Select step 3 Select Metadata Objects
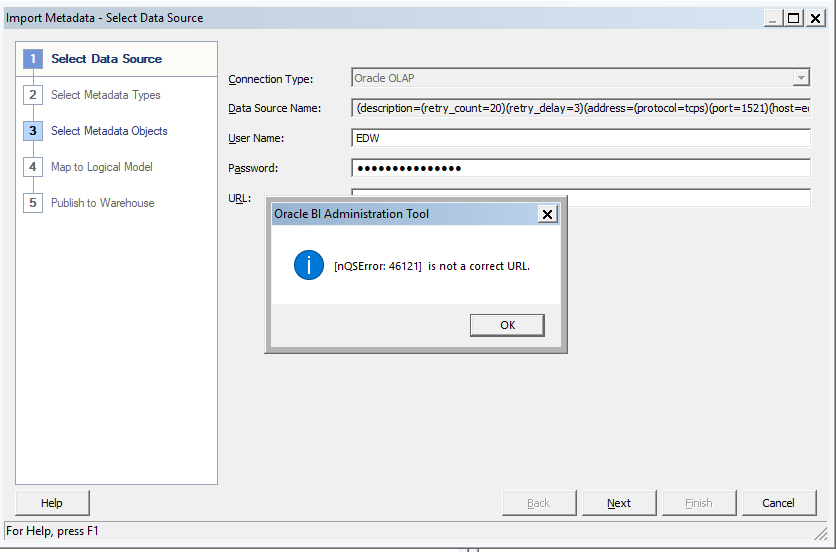 coord(96,131)
